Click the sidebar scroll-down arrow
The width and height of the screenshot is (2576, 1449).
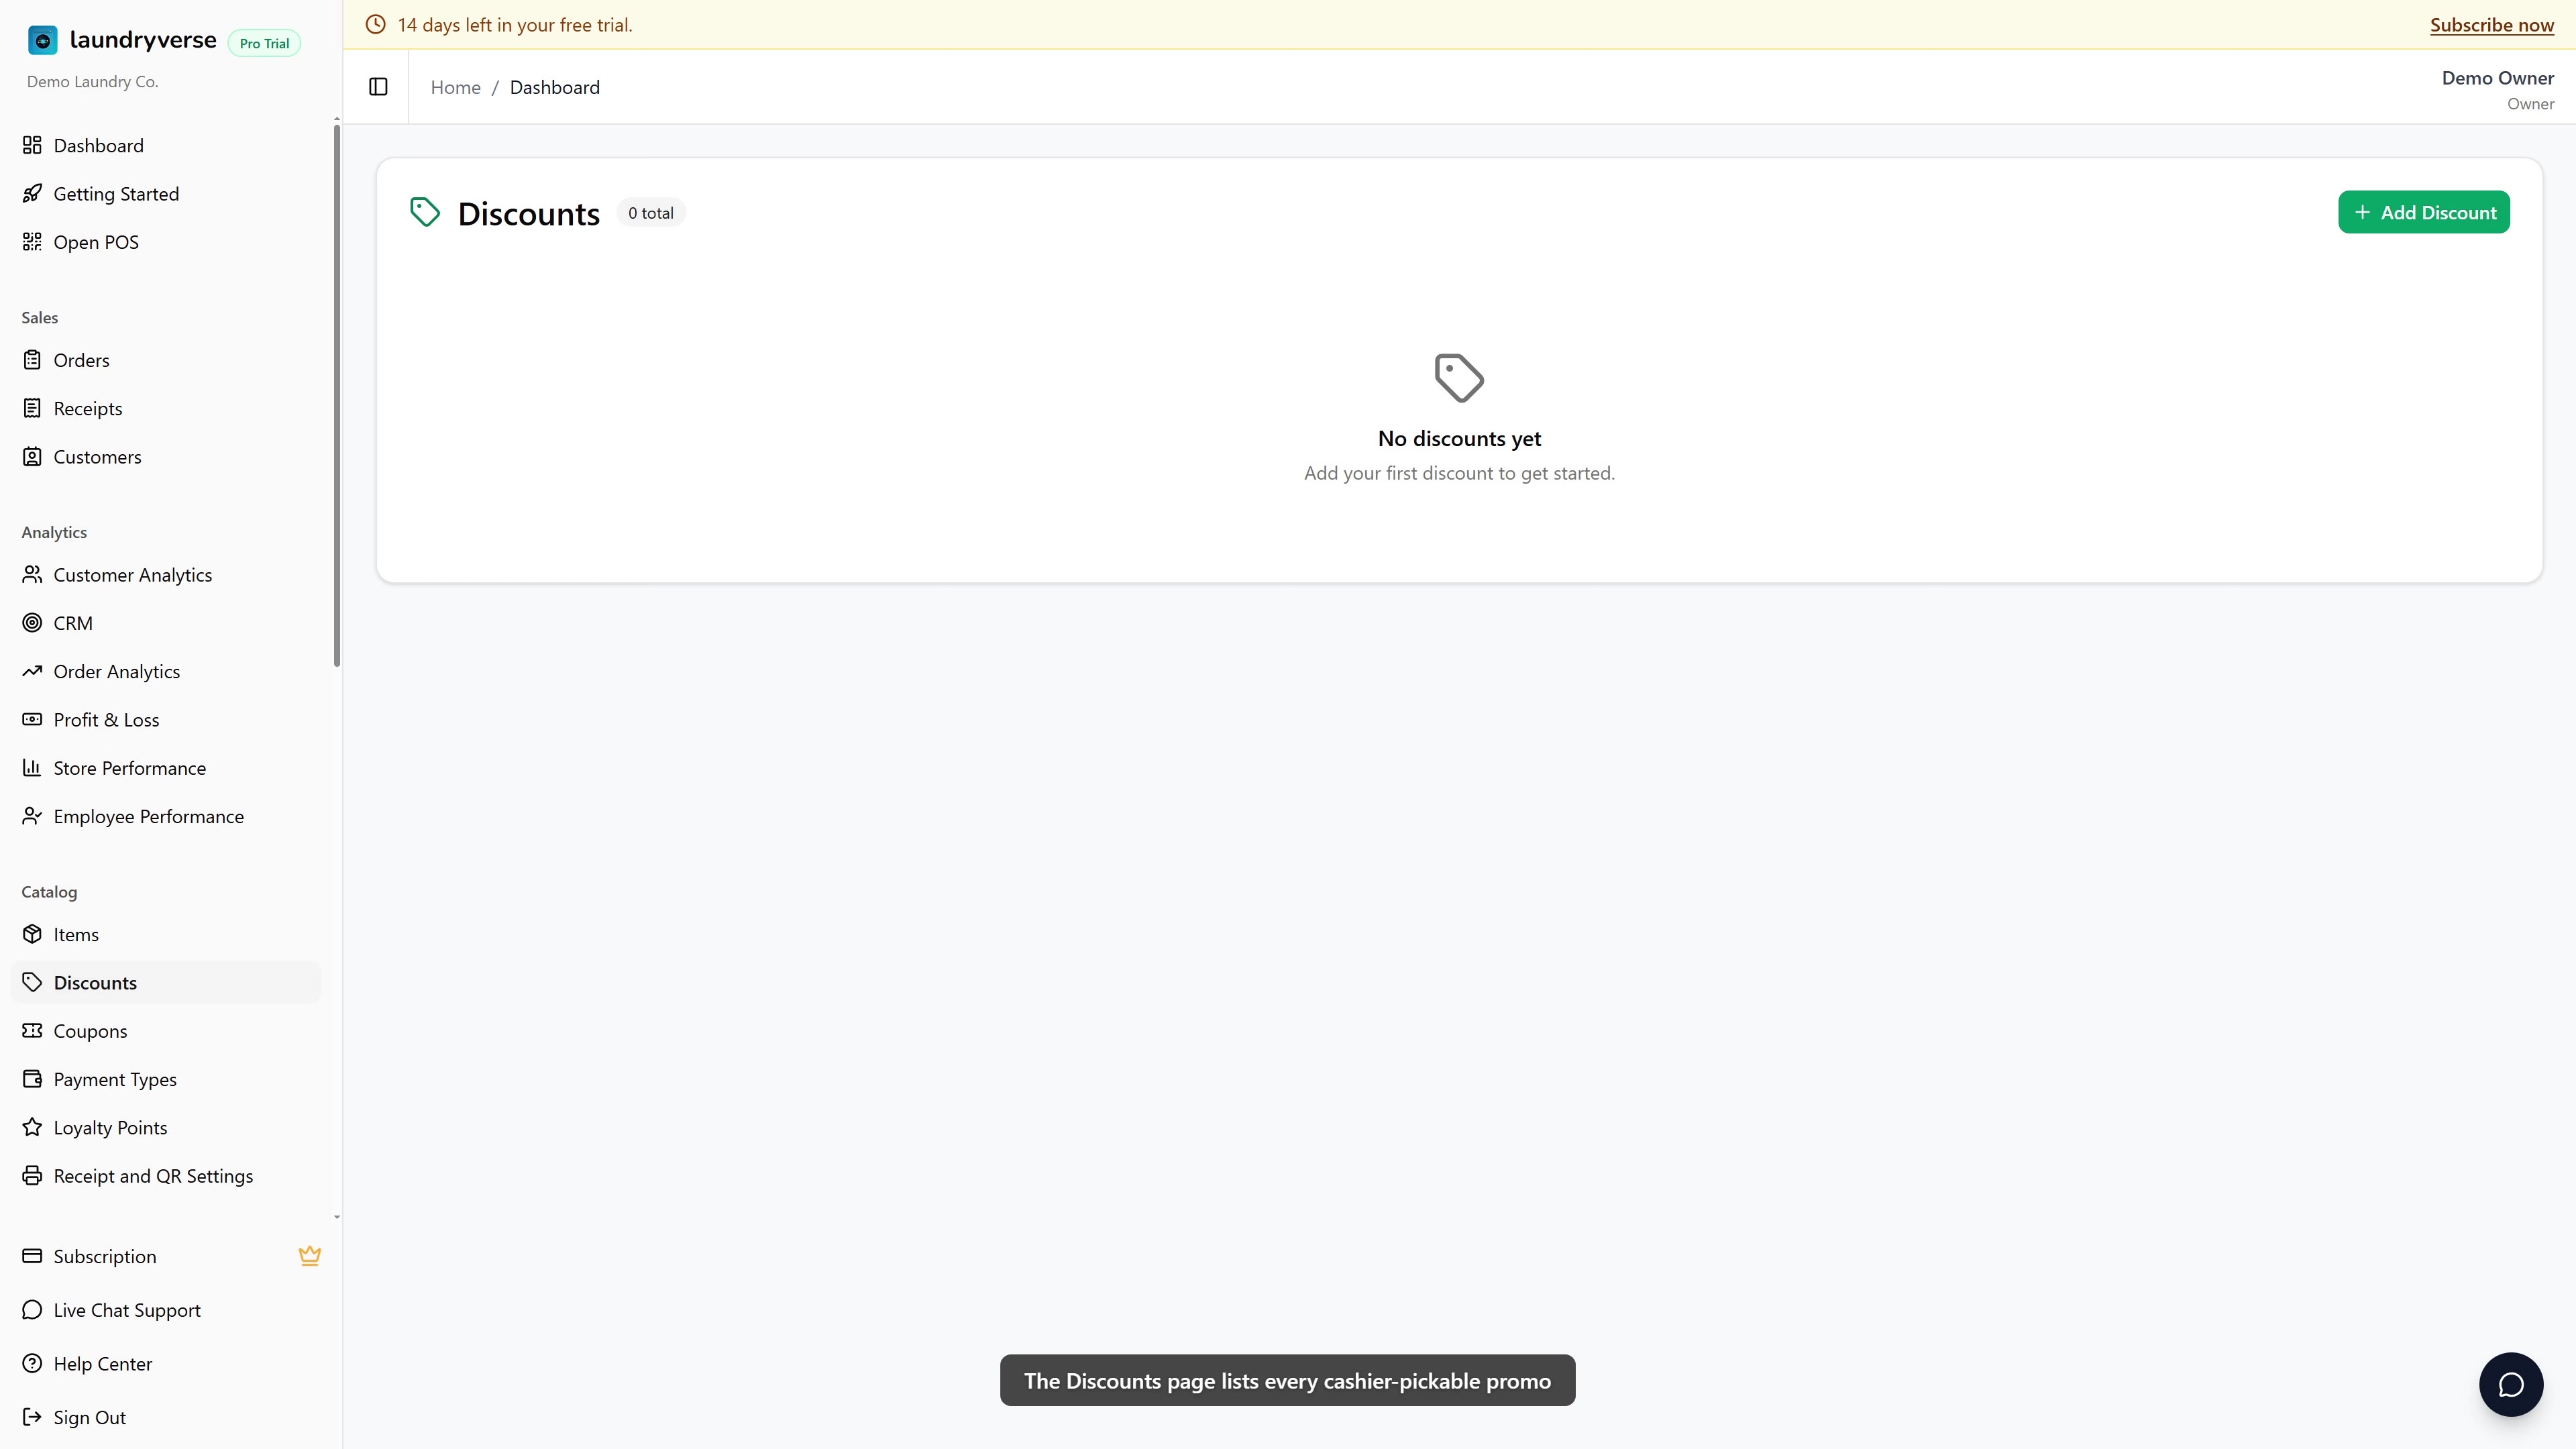pyautogui.click(x=337, y=1217)
